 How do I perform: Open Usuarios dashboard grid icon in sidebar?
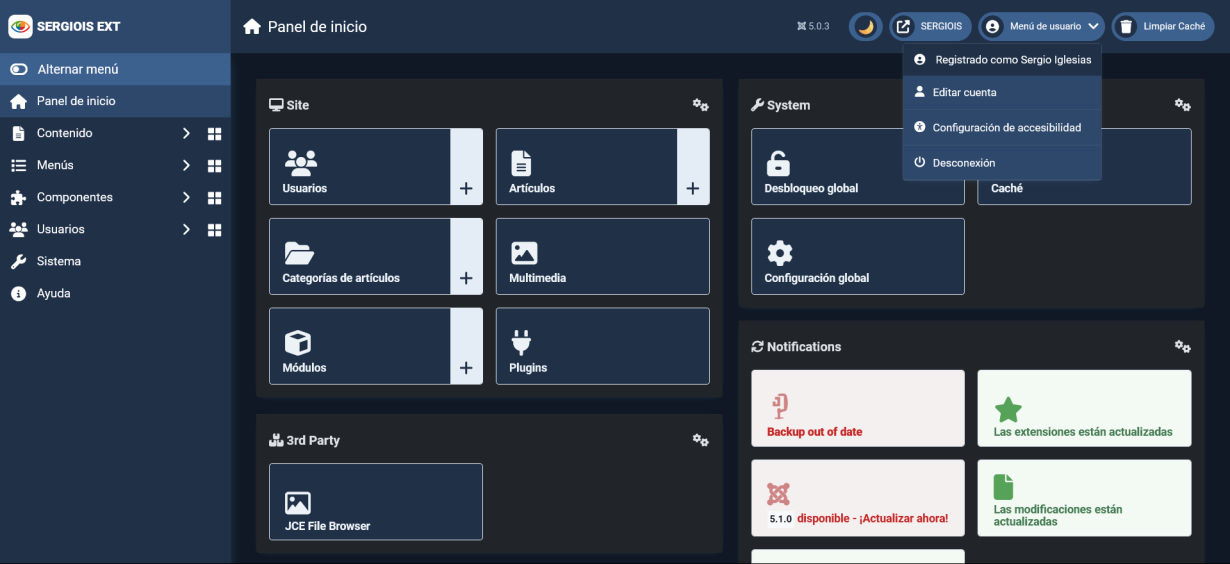214,229
